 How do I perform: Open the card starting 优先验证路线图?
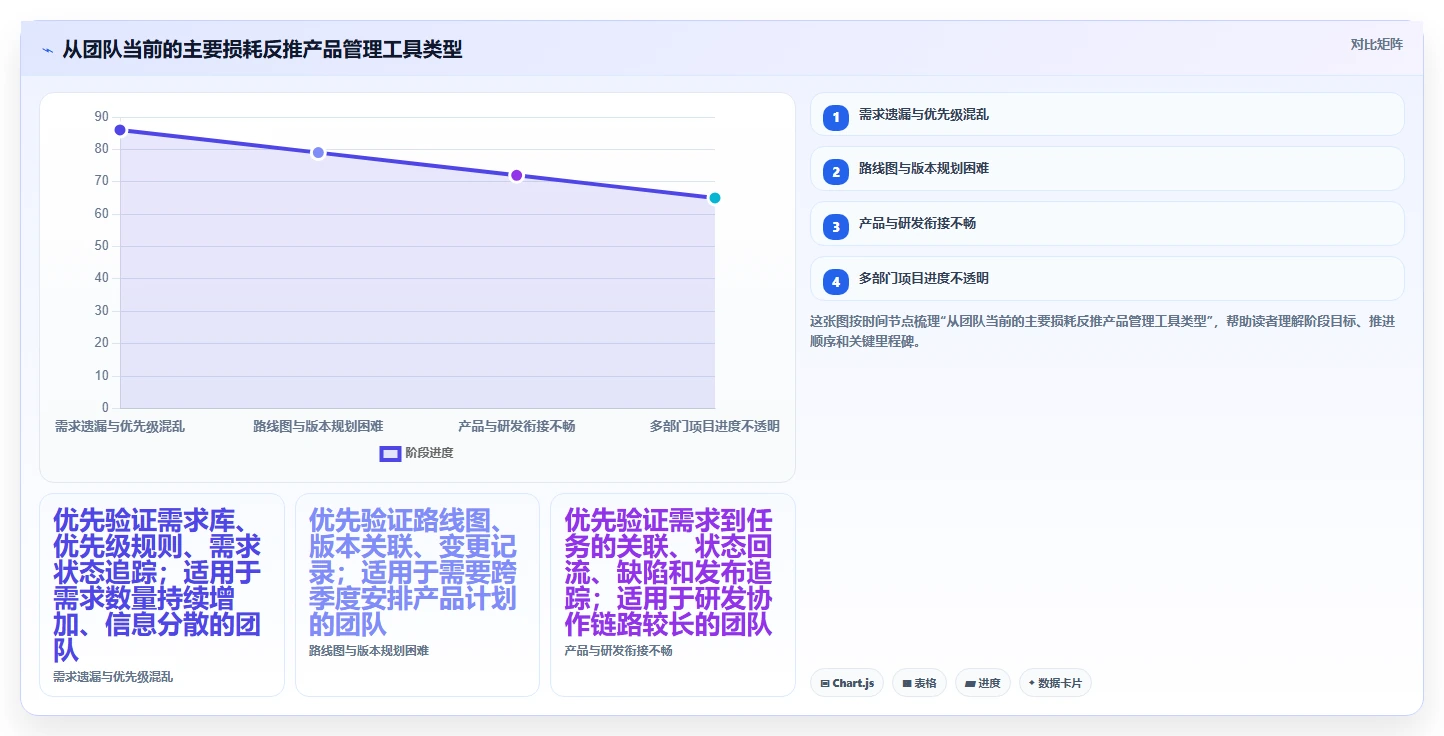coord(417,595)
